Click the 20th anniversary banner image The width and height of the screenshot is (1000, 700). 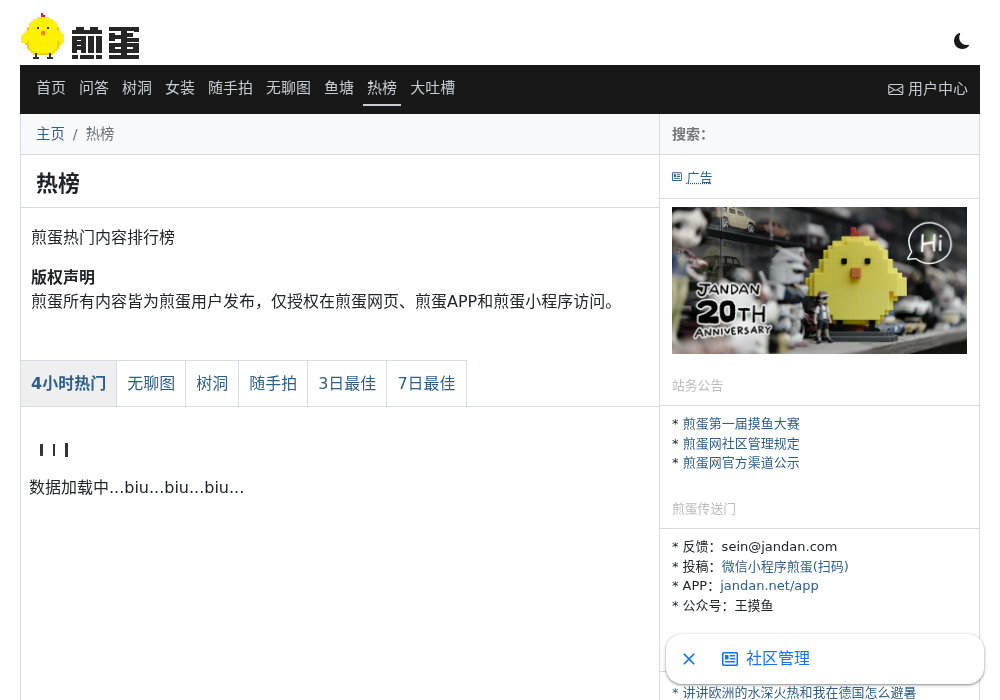point(819,281)
